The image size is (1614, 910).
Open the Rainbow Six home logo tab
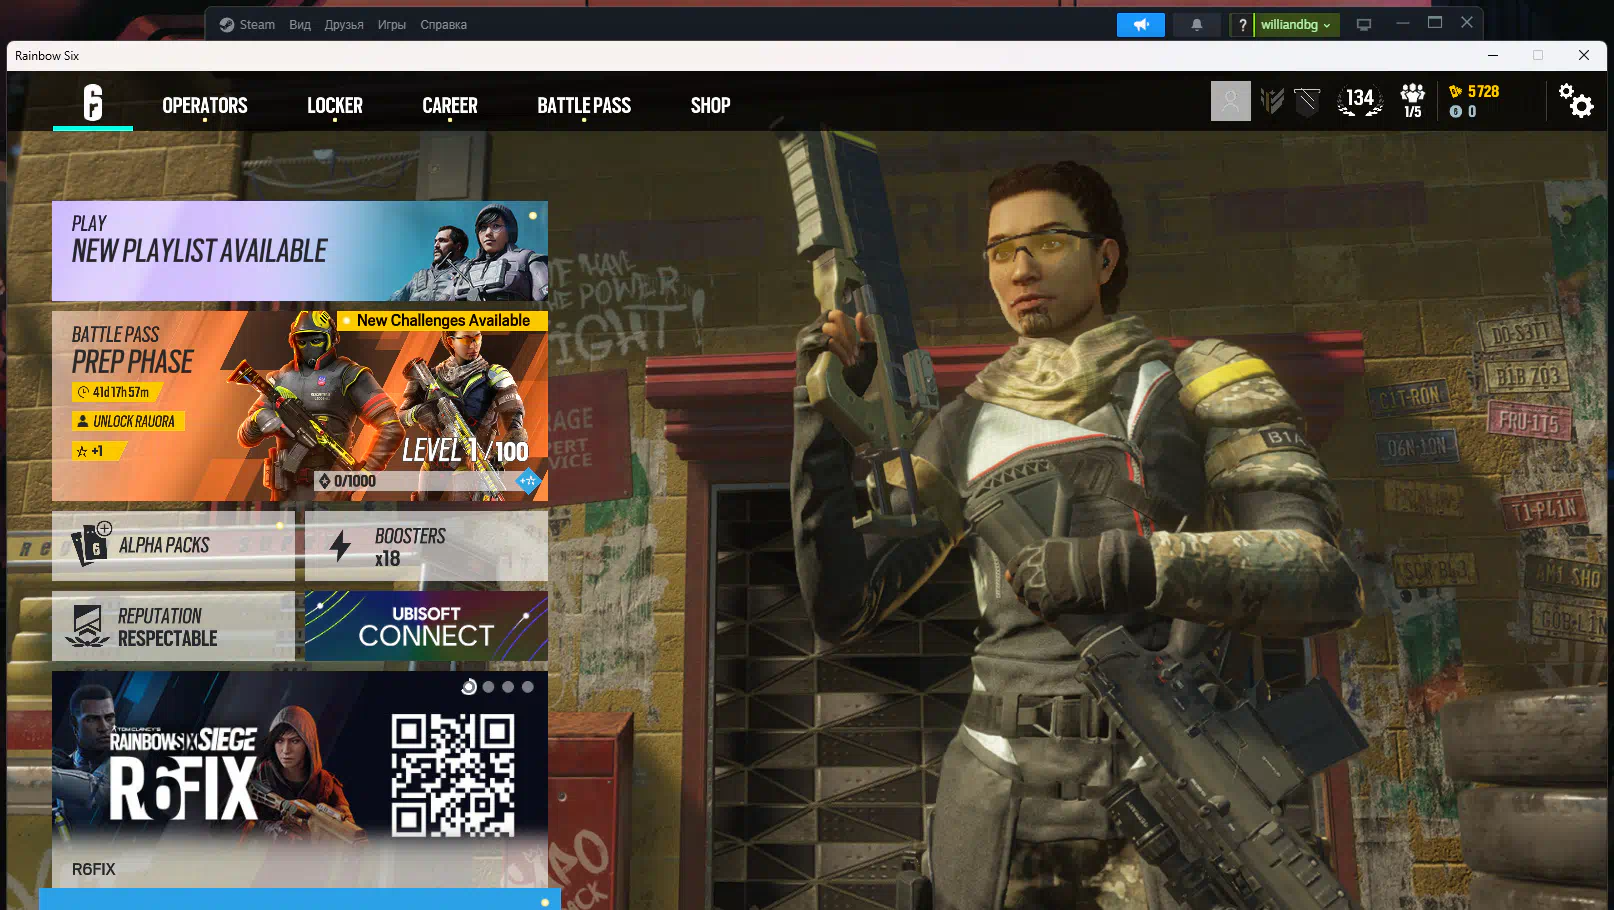pos(93,103)
